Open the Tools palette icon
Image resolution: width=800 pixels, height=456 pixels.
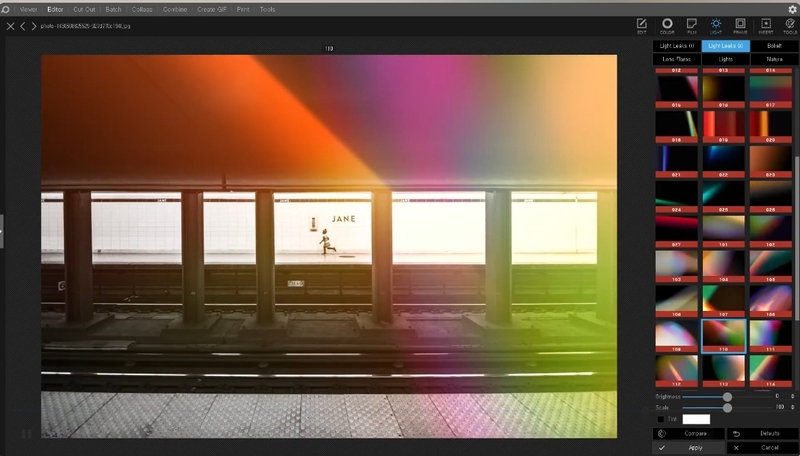[x=790, y=24]
